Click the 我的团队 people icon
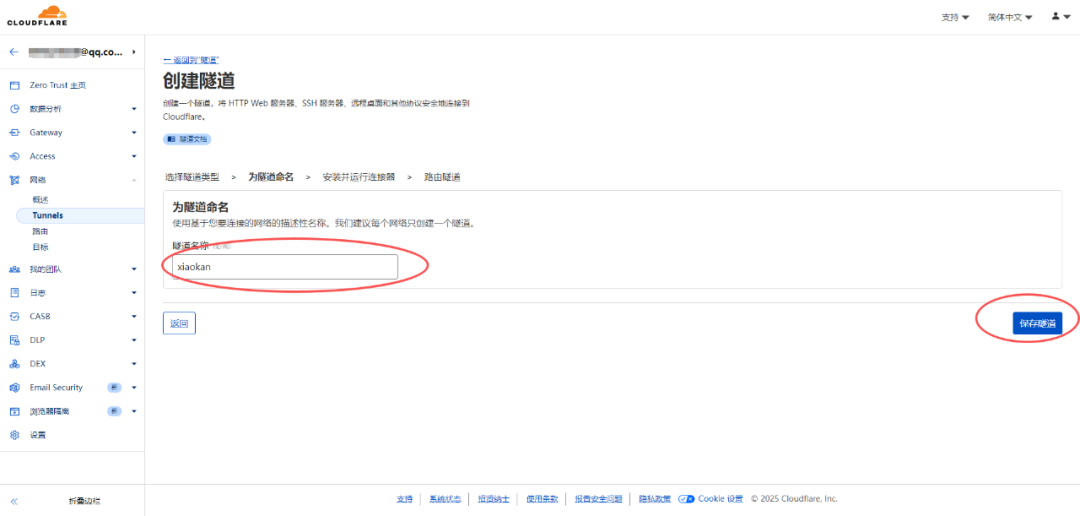Image resolution: width=1080 pixels, height=516 pixels. pyautogui.click(x=14, y=269)
